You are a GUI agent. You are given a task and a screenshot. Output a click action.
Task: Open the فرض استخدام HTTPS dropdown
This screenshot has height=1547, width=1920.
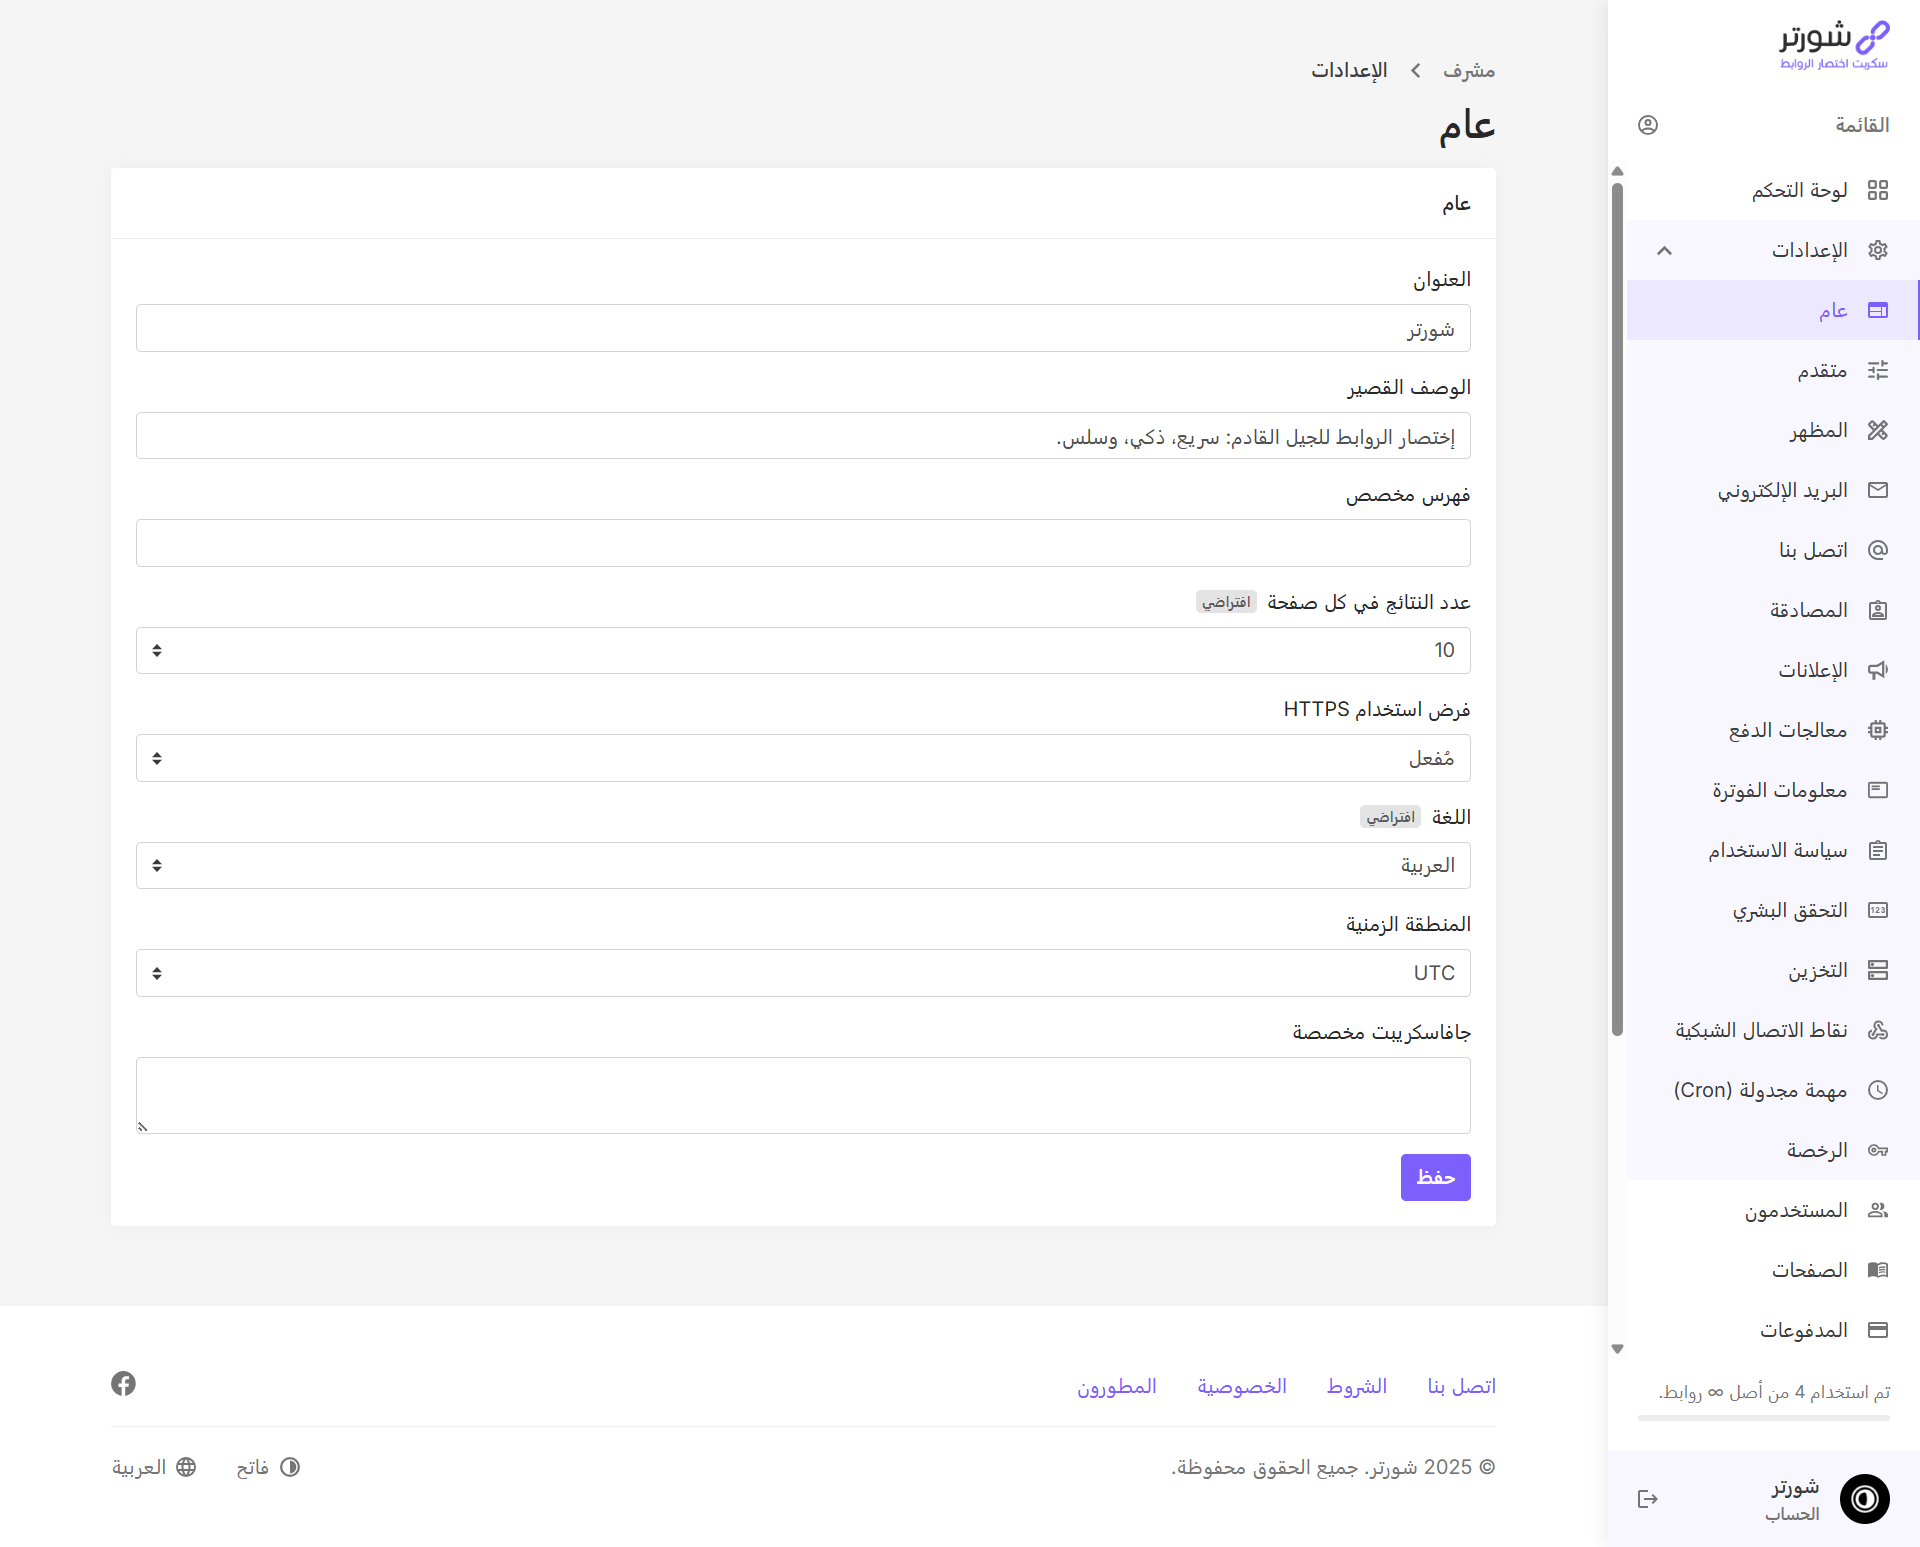click(x=803, y=758)
